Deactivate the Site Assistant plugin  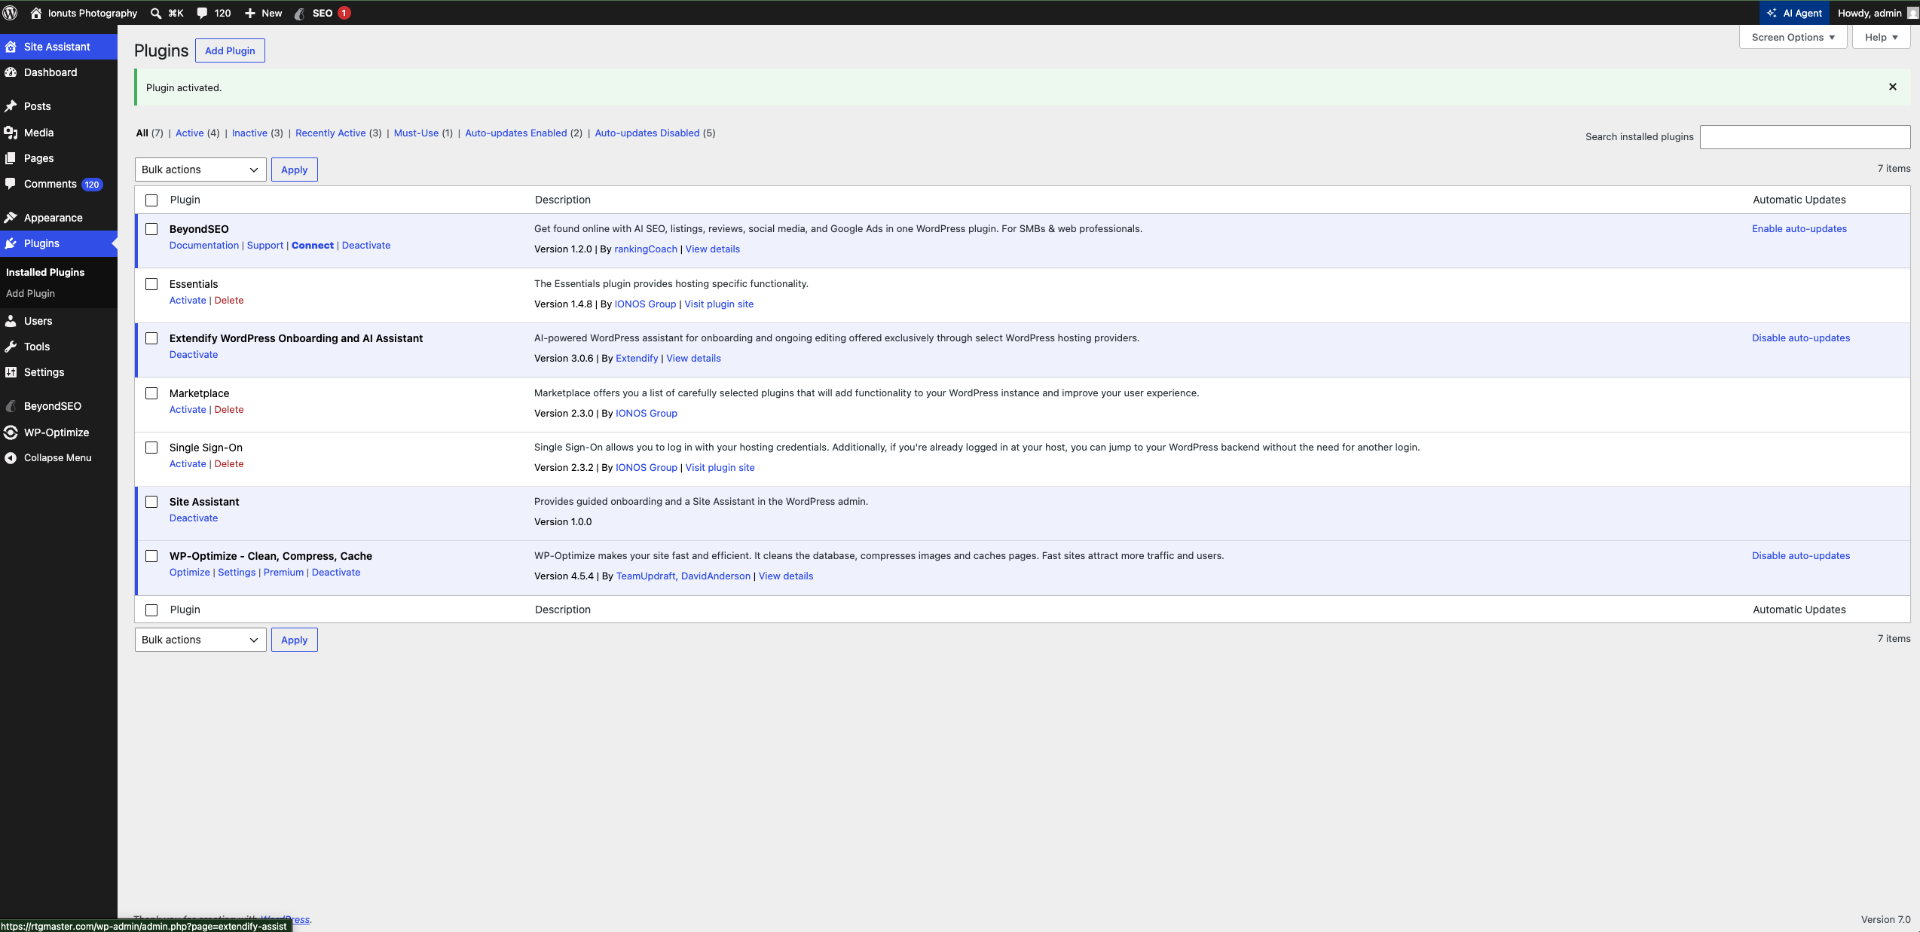[193, 519]
